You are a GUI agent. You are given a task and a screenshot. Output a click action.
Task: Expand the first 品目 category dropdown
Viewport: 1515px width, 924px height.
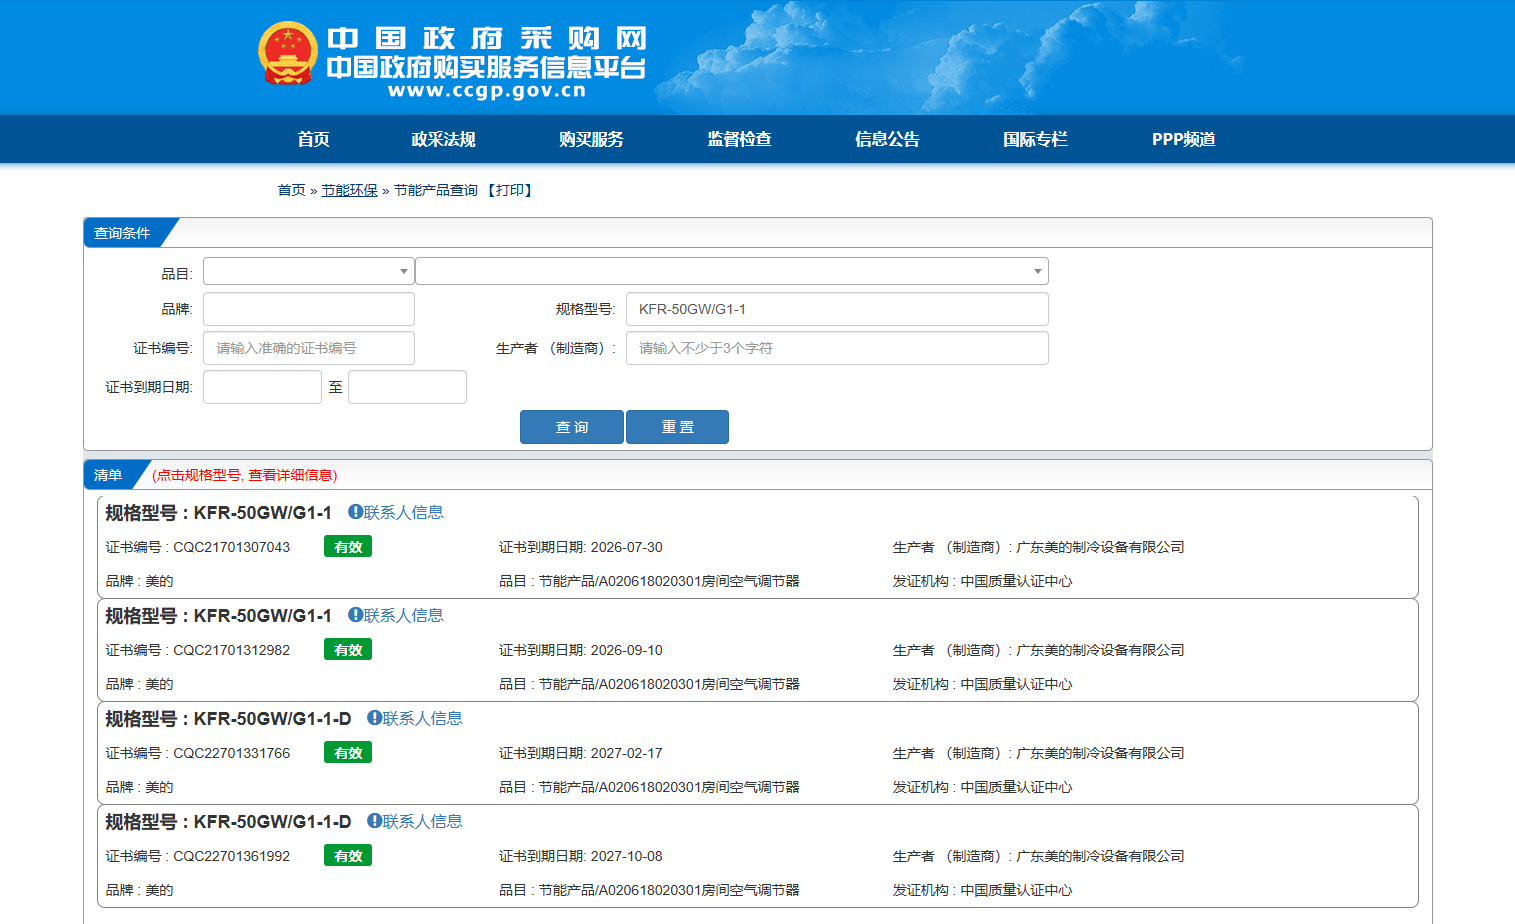pyautogui.click(x=308, y=271)
